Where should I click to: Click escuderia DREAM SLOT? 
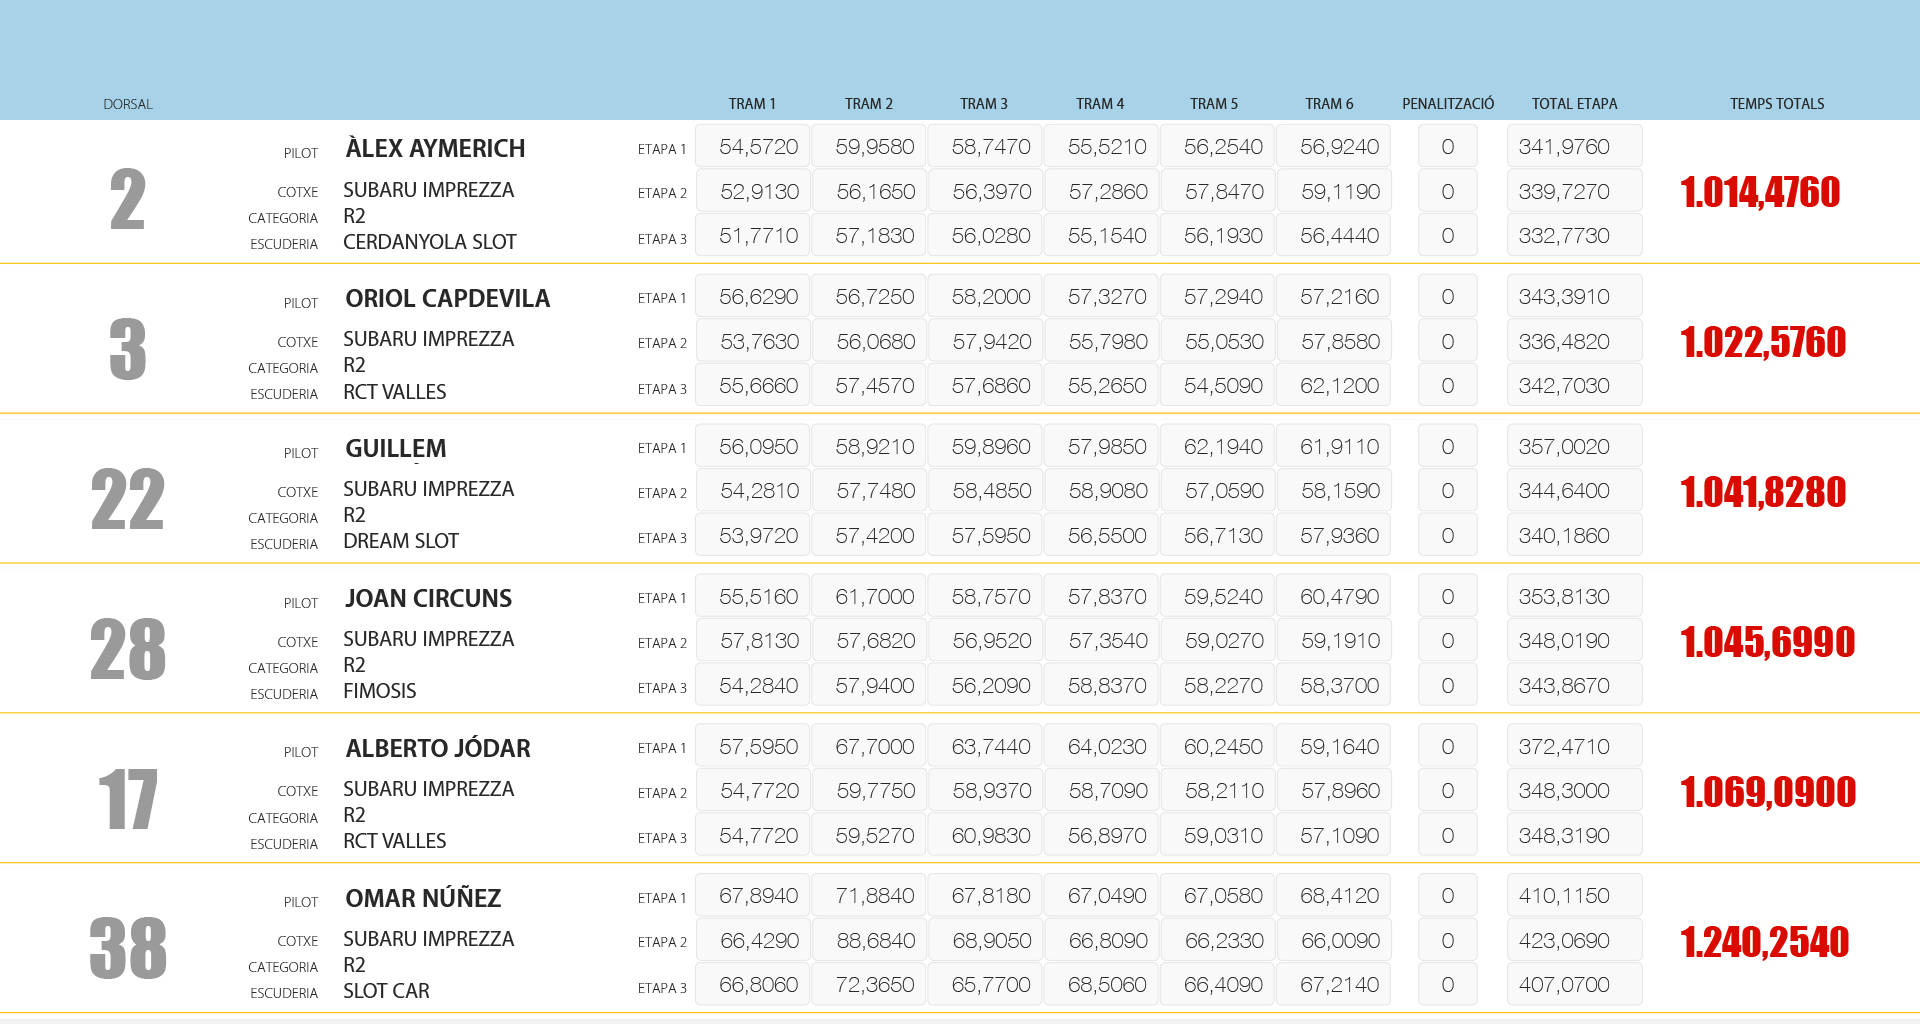pos(400,541)
